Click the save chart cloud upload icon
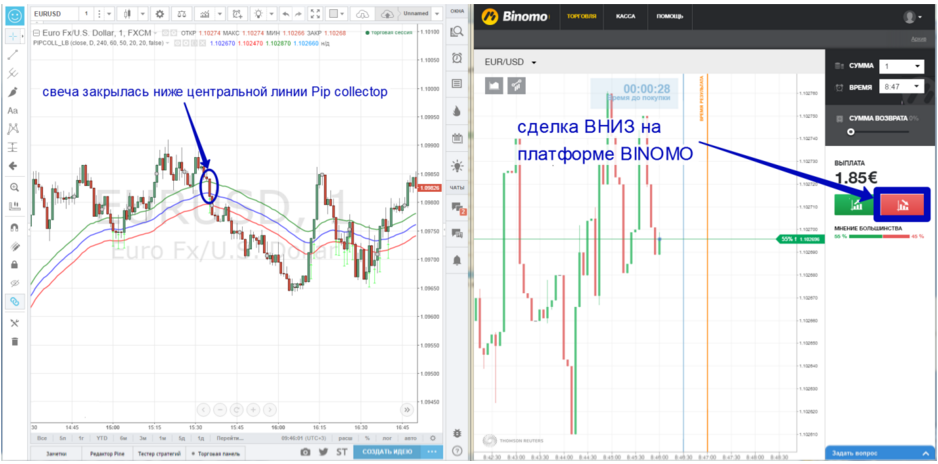This screenshot has width=938, height=464. tap(388, 13)
